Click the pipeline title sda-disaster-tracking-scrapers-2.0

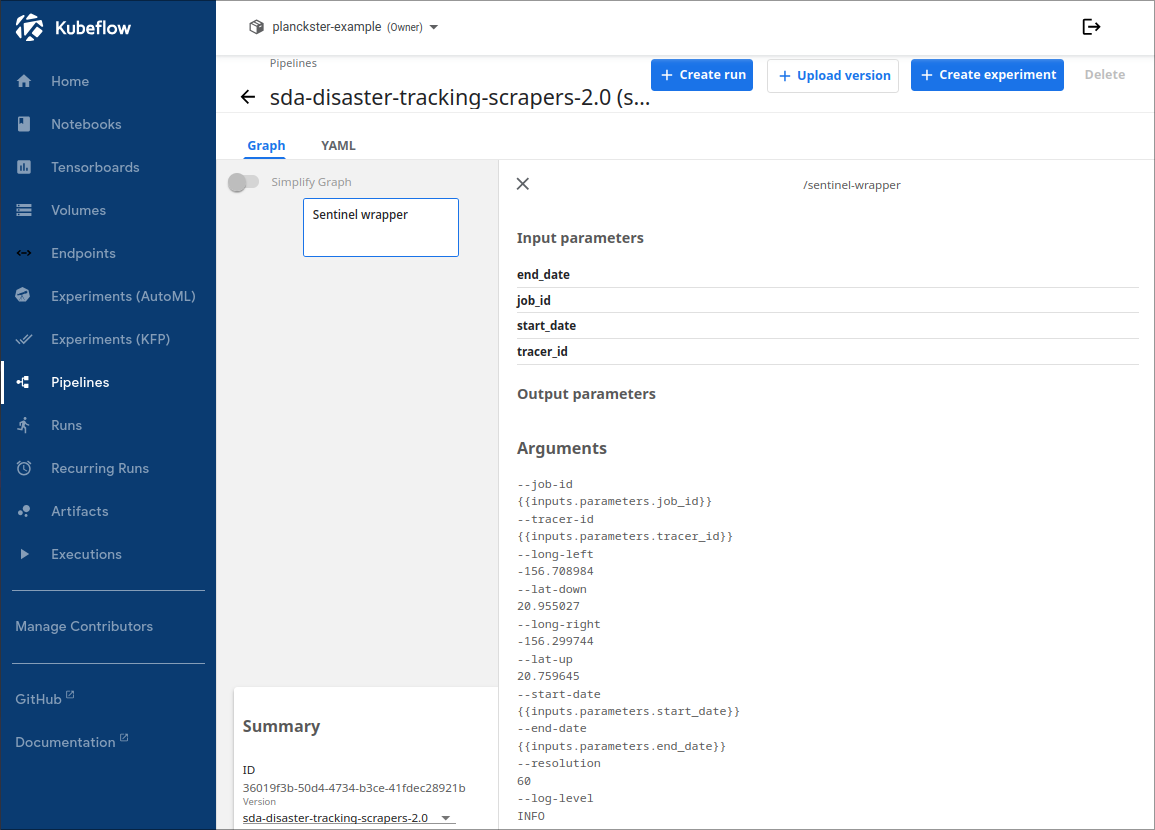pos(460,97)
